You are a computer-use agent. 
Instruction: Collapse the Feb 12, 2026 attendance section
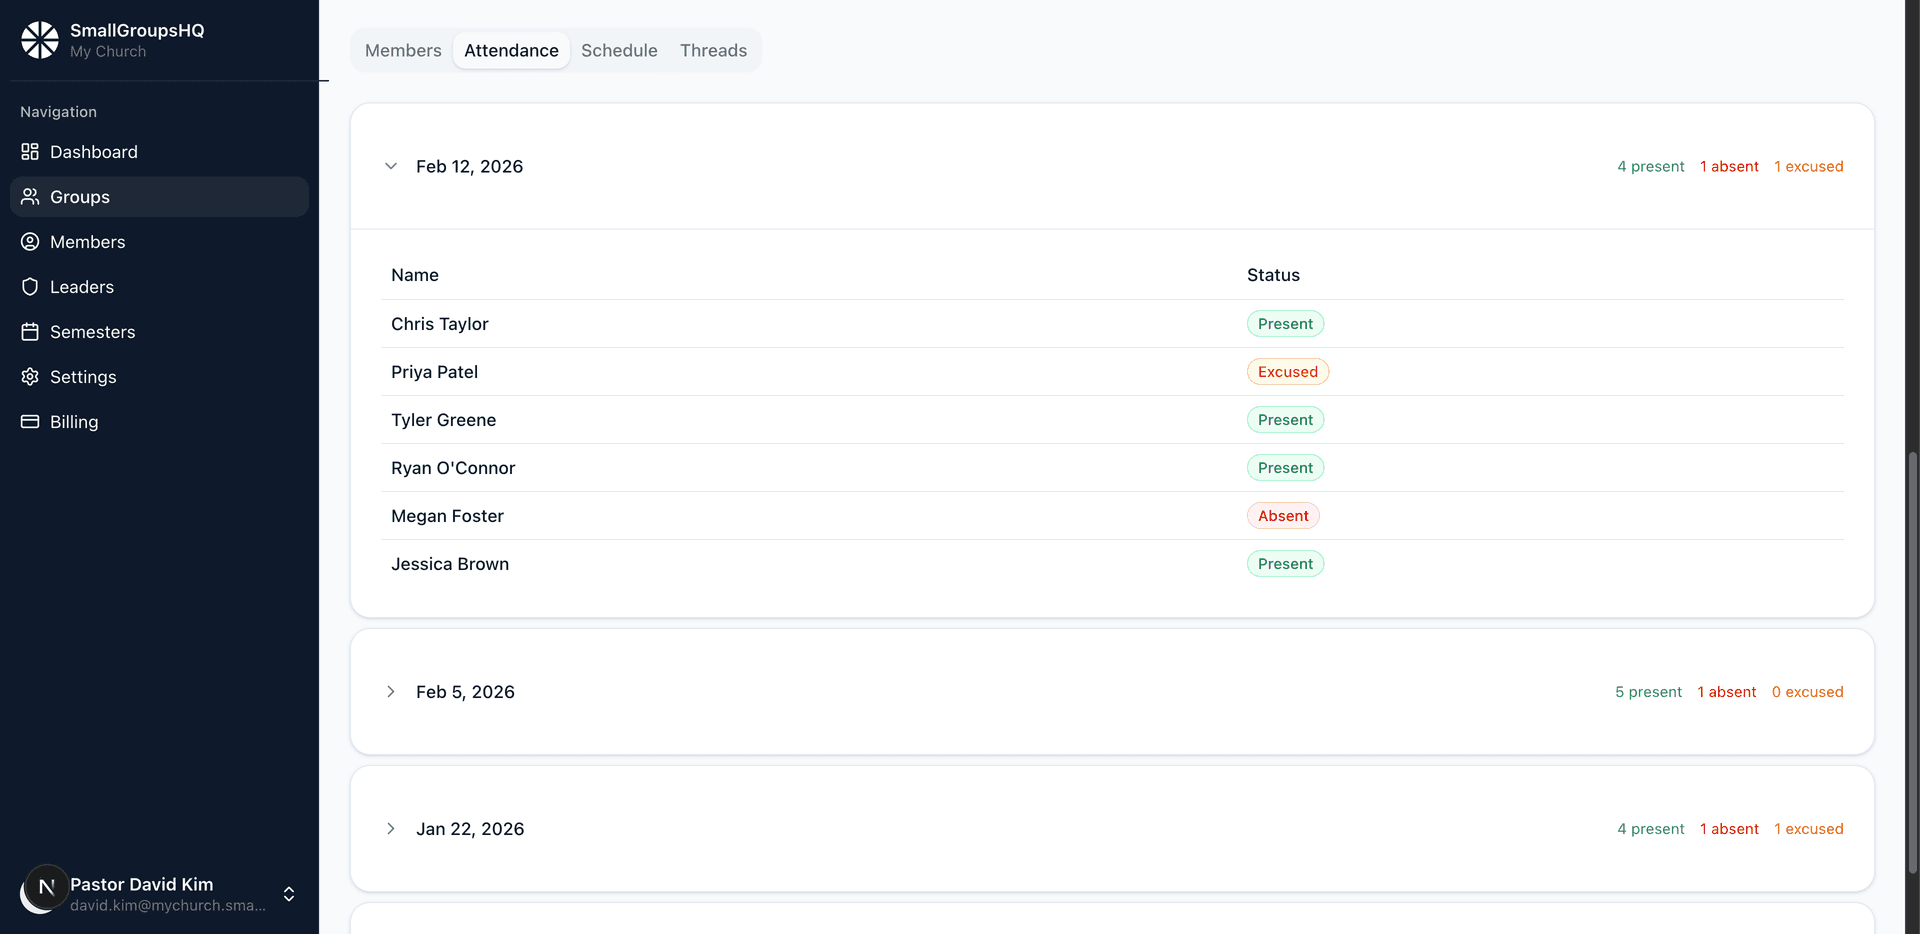391,166
